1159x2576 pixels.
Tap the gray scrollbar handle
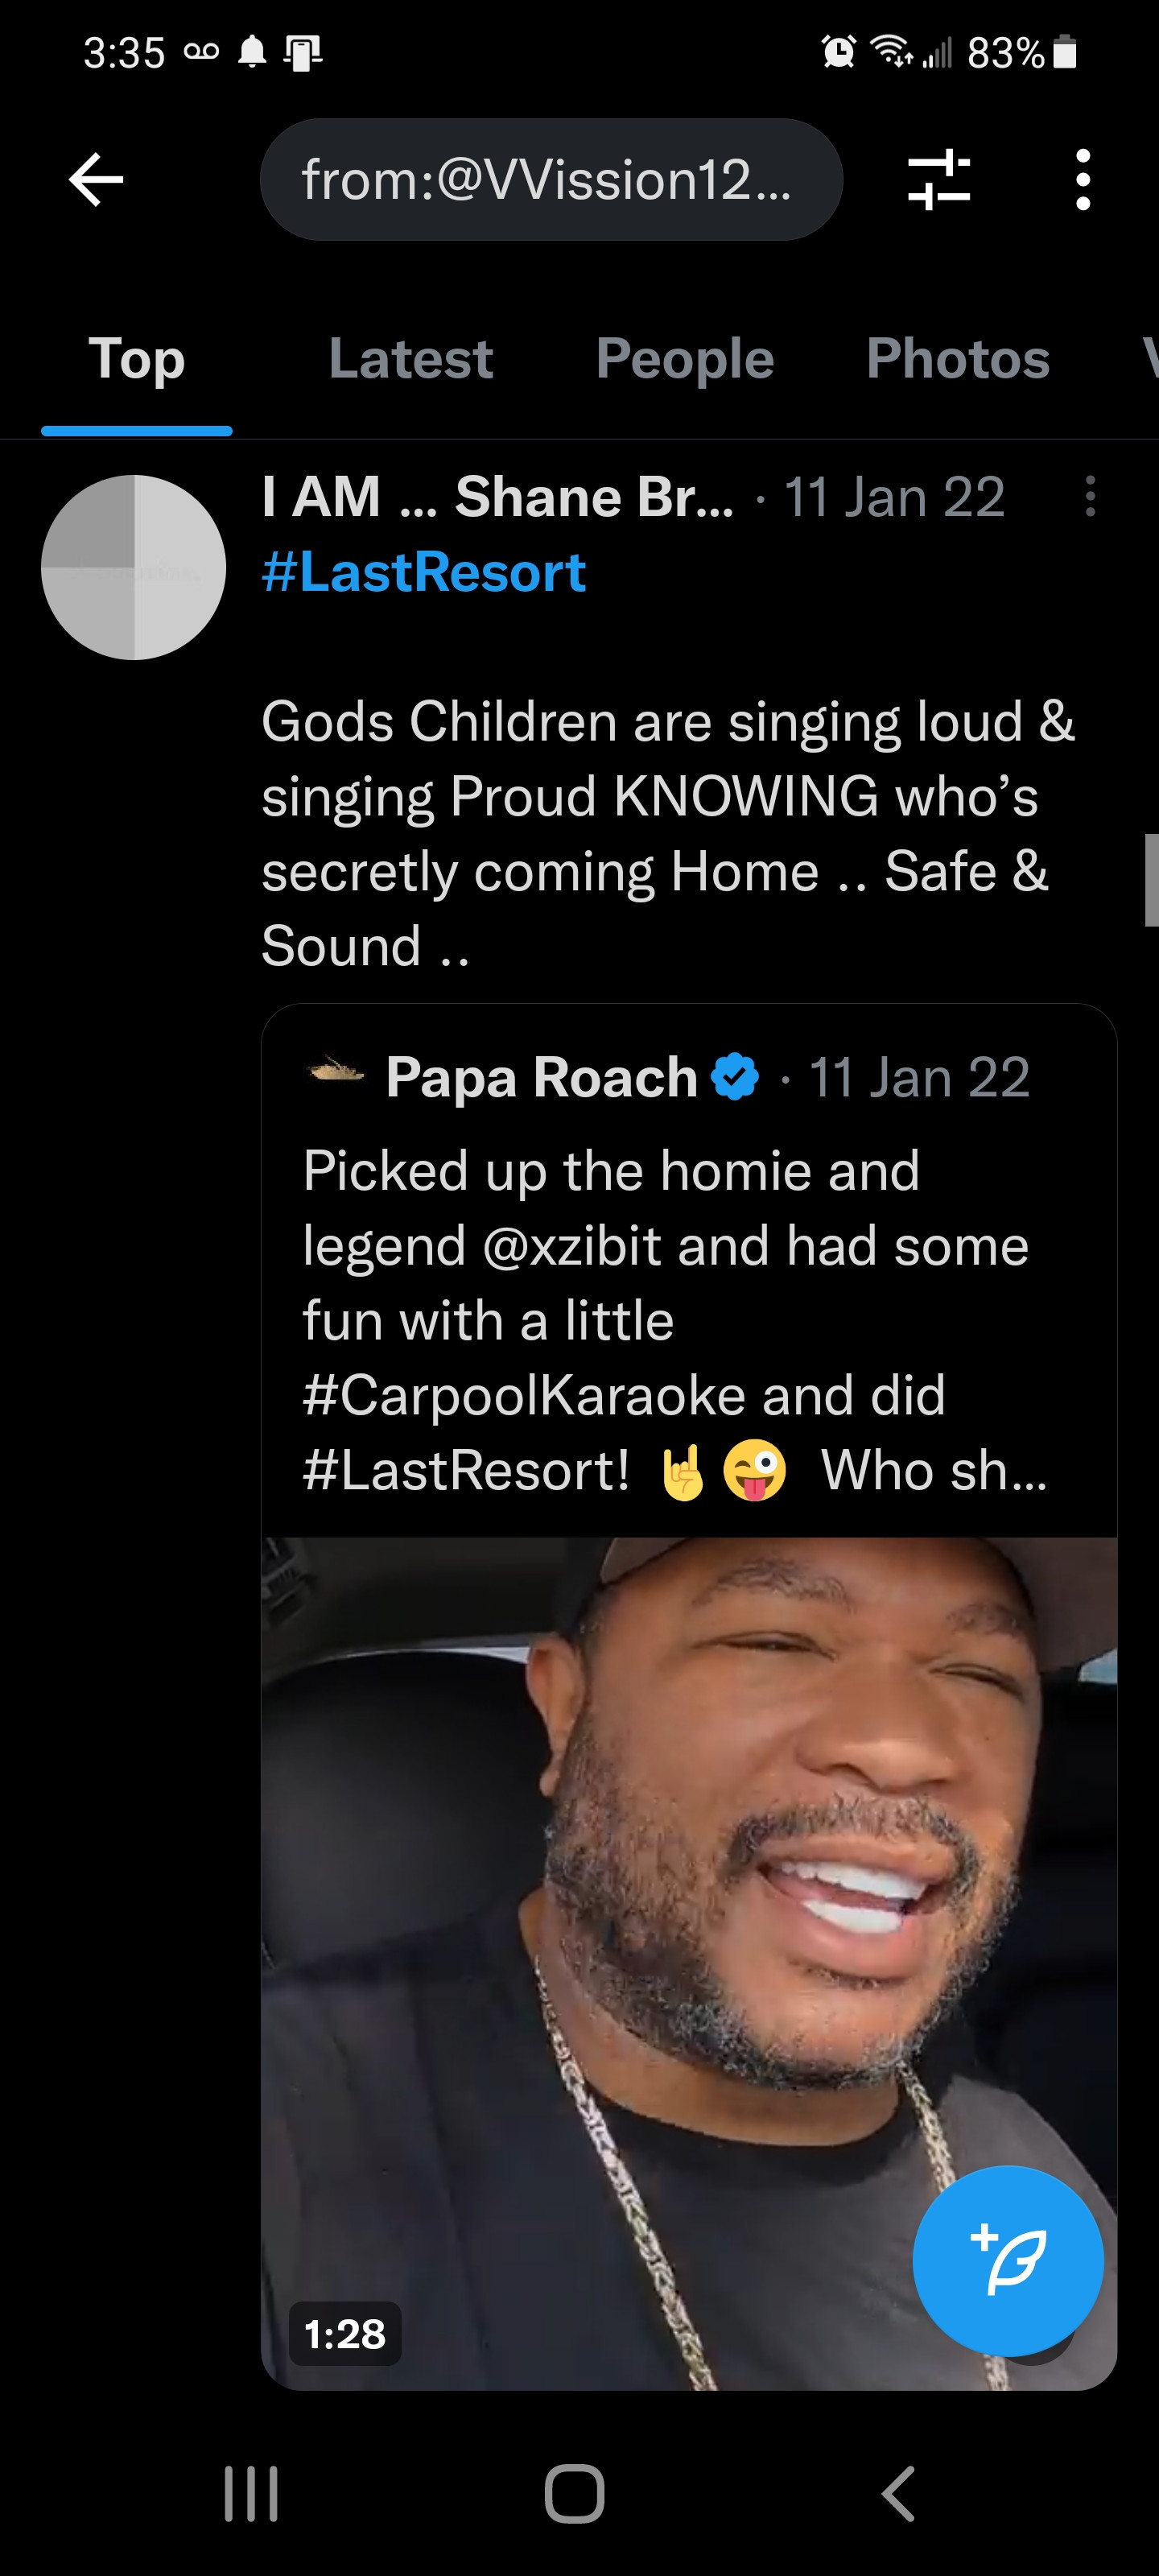coord(1151,880)
